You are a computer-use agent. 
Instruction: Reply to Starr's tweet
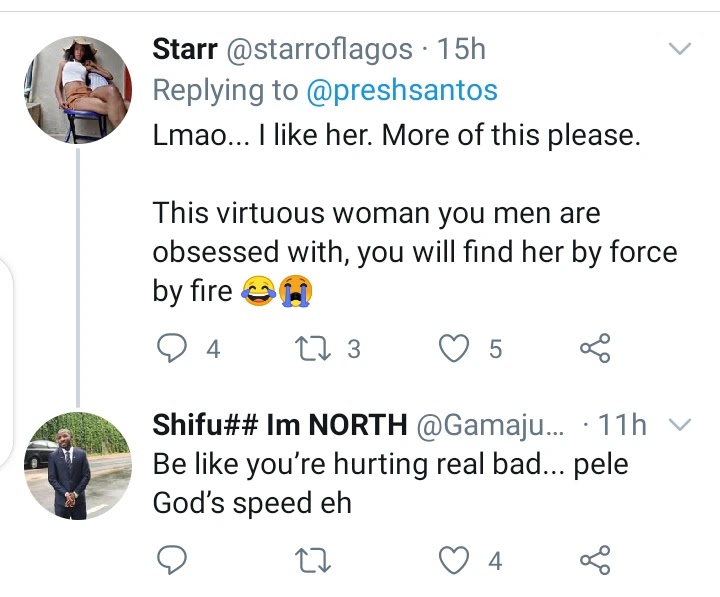tap(173, 348)
